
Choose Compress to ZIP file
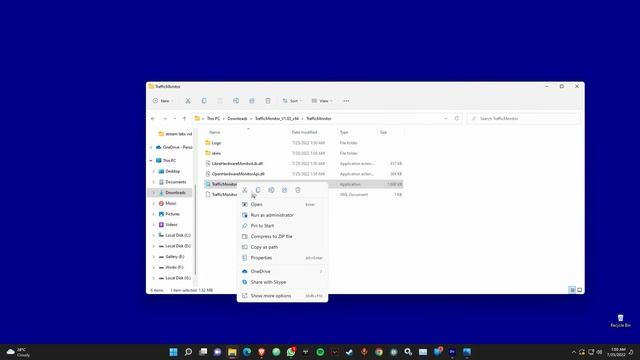(282, 236)
